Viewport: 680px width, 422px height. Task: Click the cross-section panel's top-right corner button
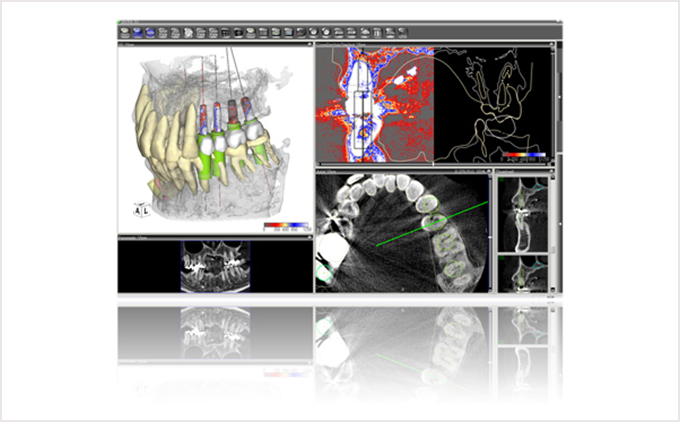pos(550,45)
